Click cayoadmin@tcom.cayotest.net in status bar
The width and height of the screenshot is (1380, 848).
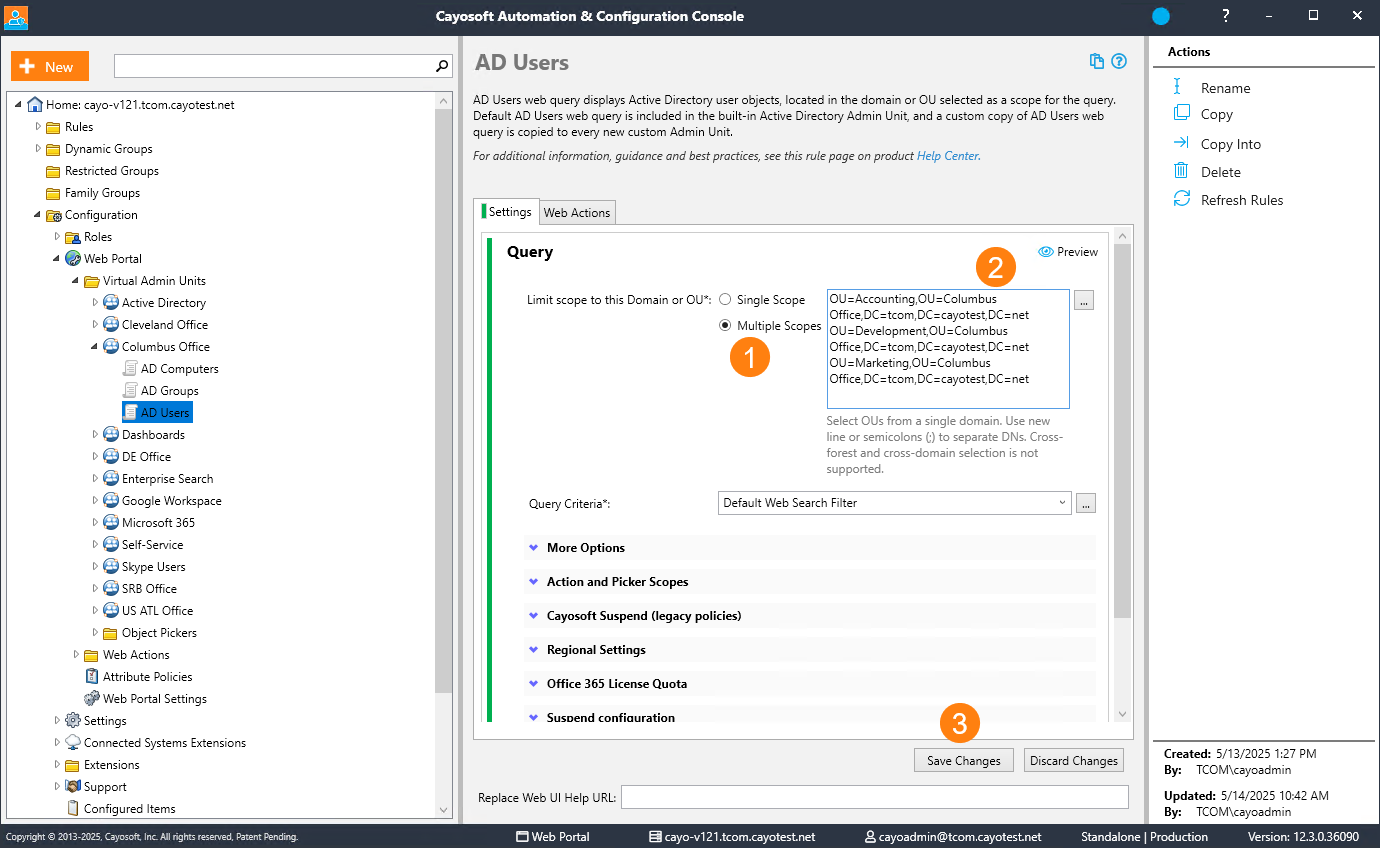953,836
